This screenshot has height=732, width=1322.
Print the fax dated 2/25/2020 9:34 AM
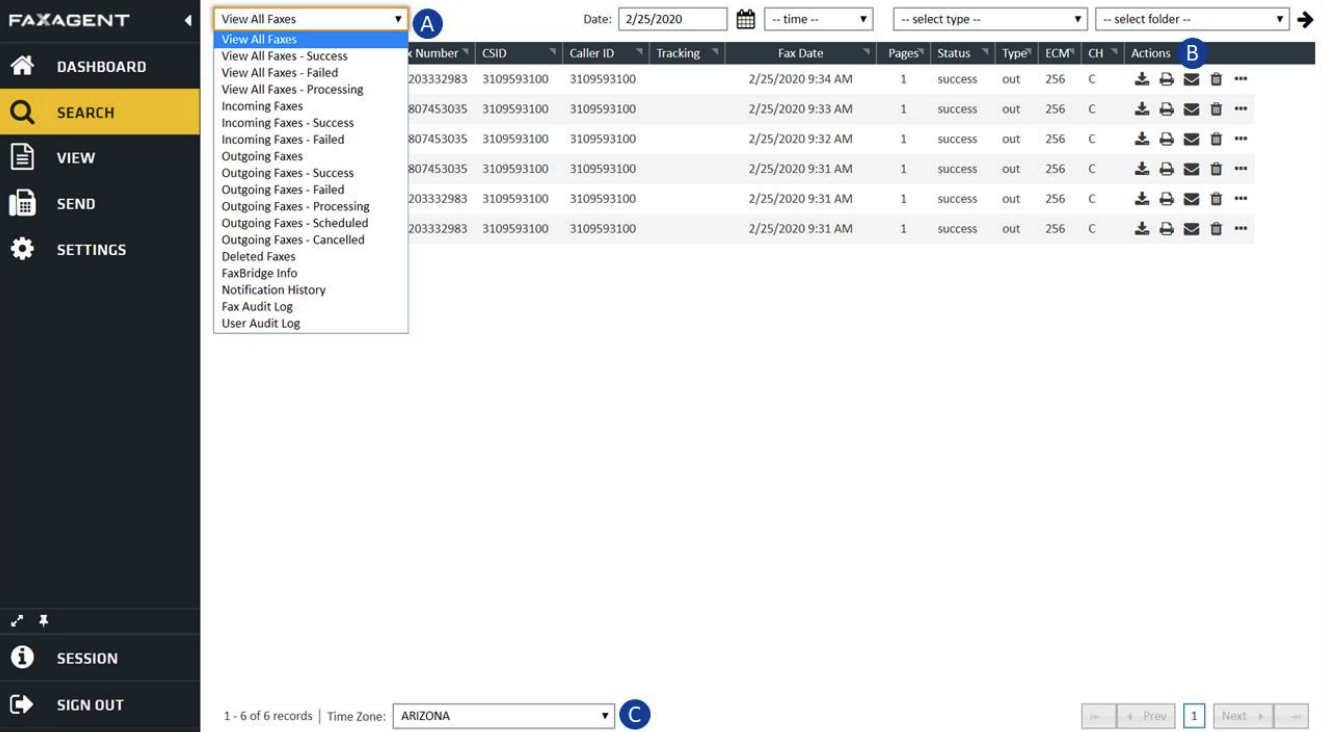coord(1166,79)
